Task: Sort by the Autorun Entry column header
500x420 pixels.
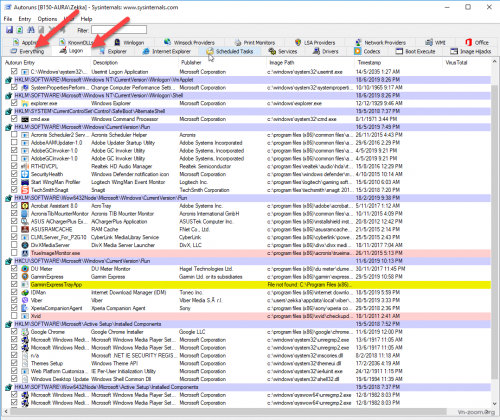Action: click(46, 63)
